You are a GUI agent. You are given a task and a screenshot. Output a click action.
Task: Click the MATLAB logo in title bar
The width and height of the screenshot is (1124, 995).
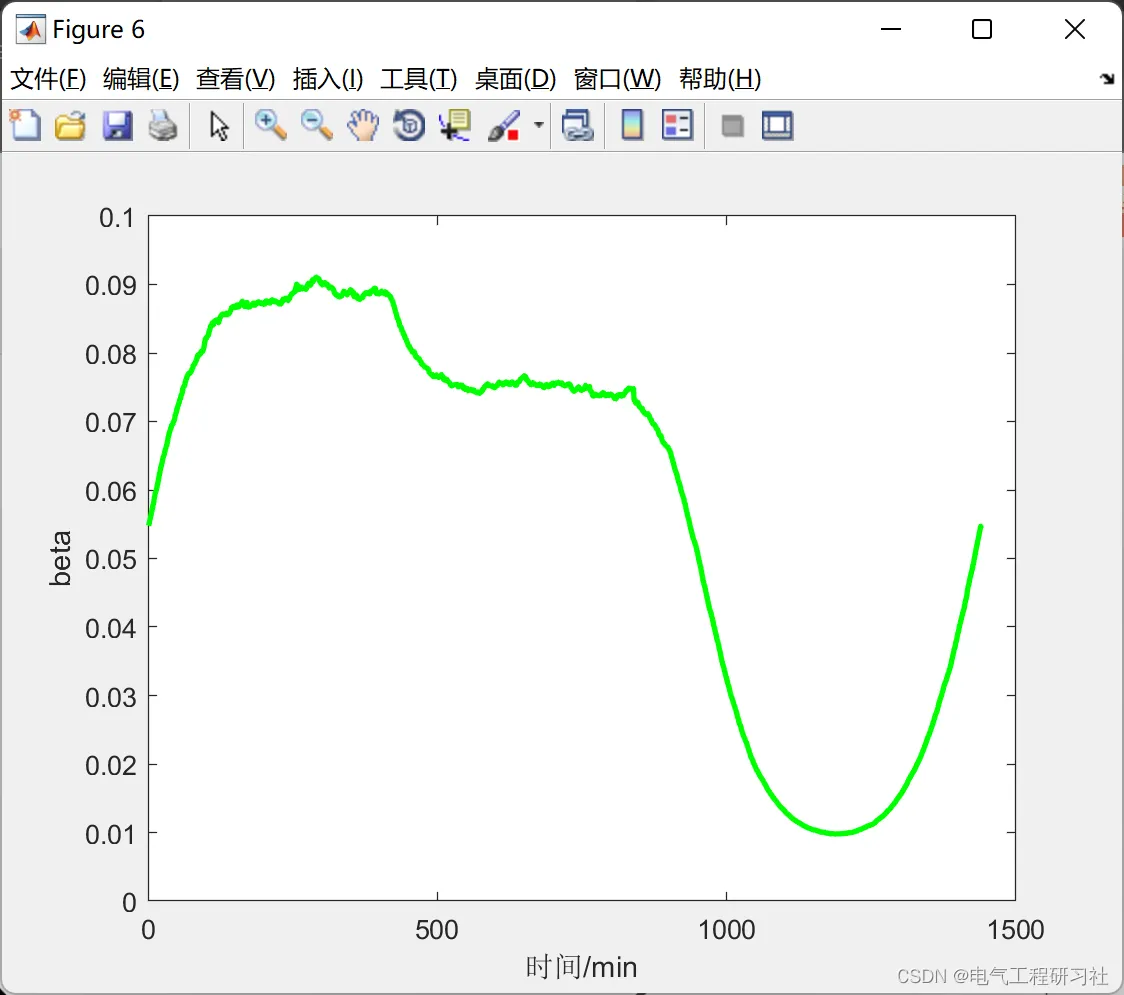tap(31, 29)
